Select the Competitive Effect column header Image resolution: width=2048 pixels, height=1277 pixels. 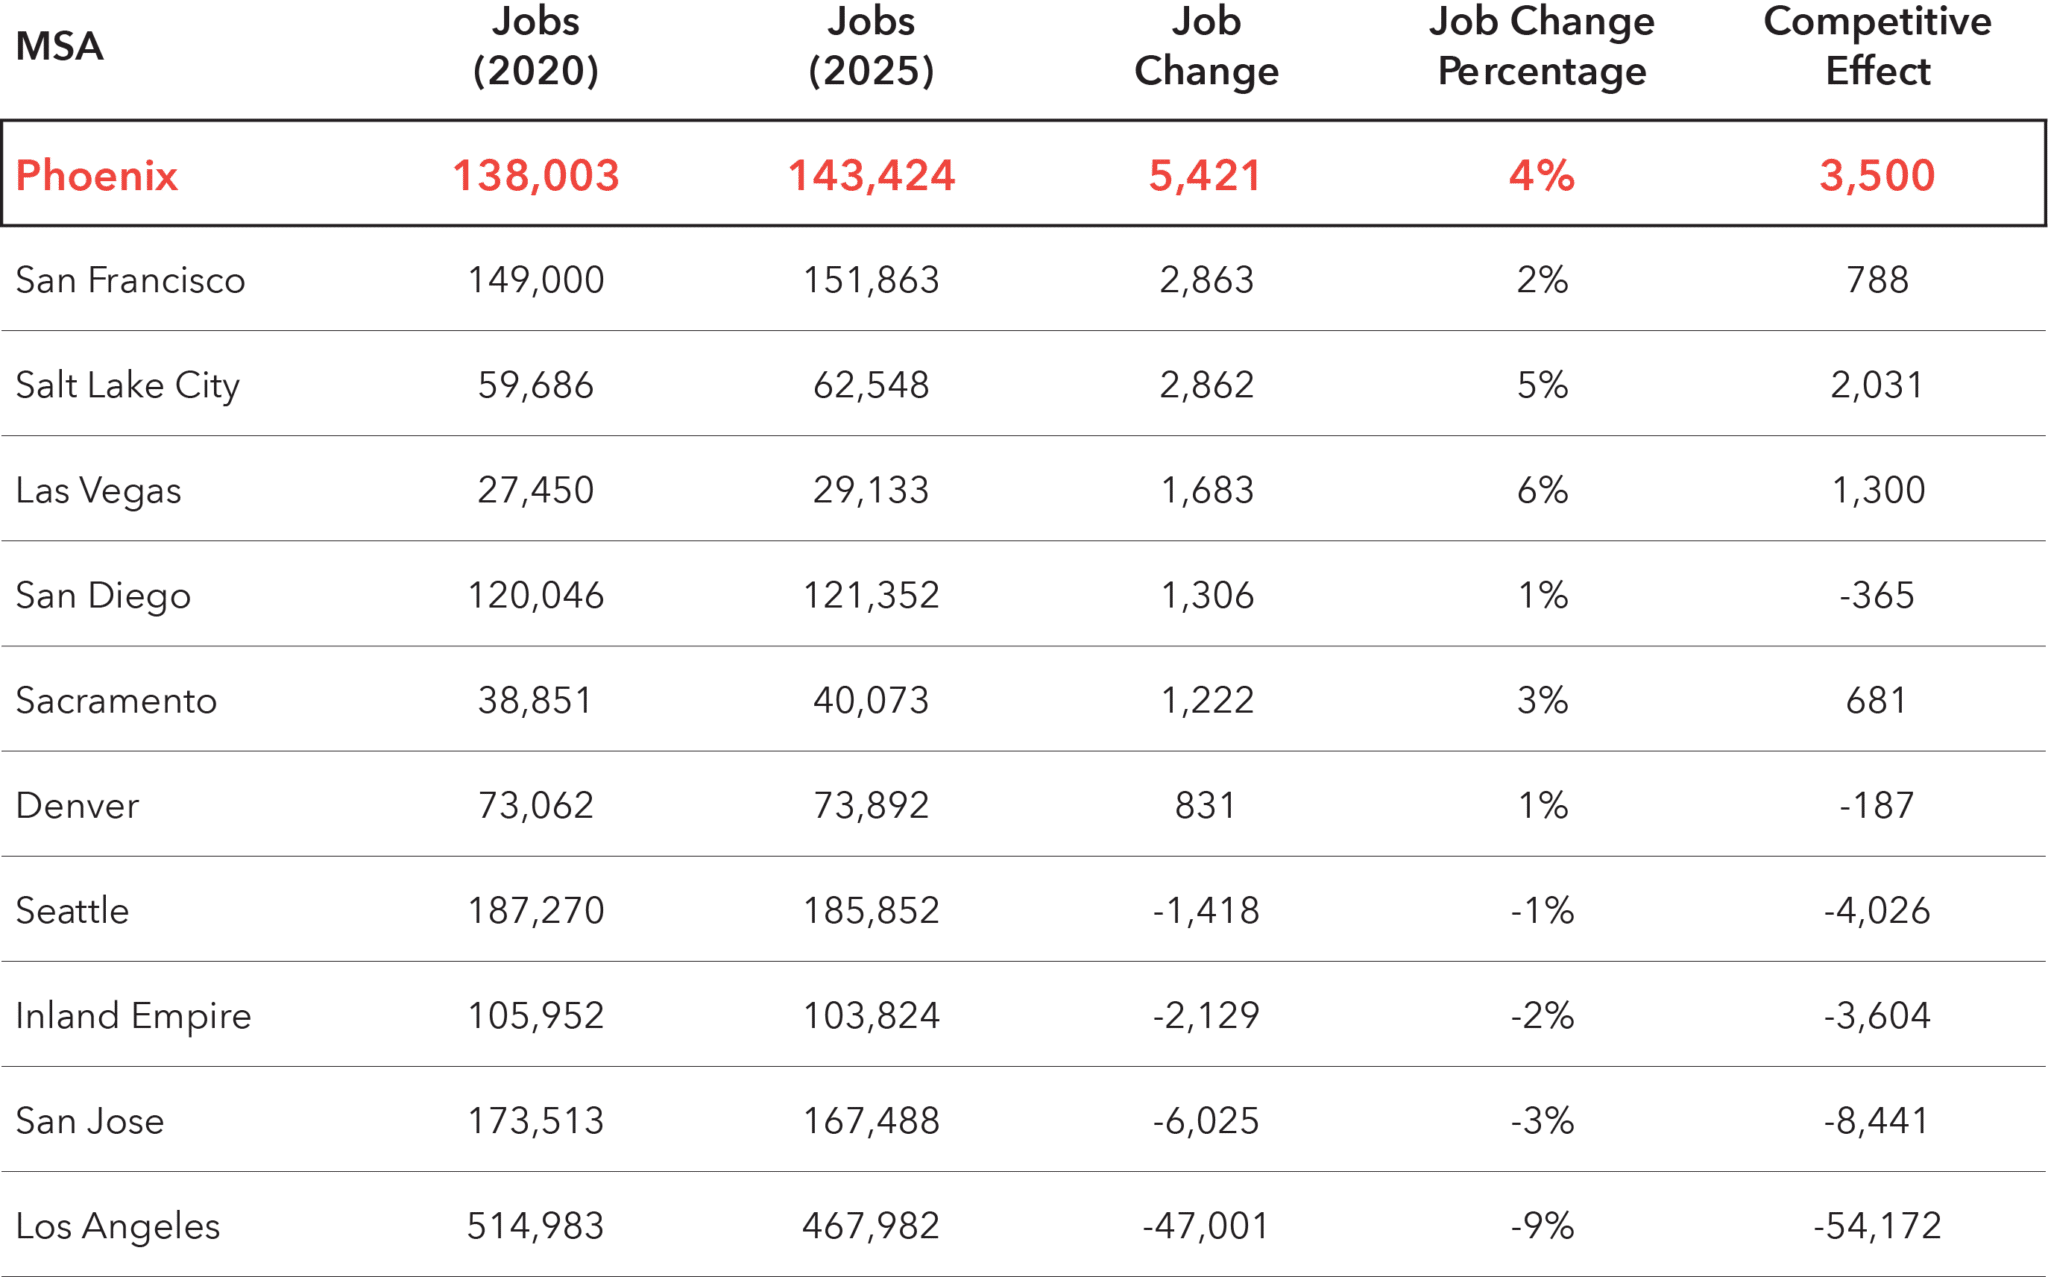coord(1877,46)
